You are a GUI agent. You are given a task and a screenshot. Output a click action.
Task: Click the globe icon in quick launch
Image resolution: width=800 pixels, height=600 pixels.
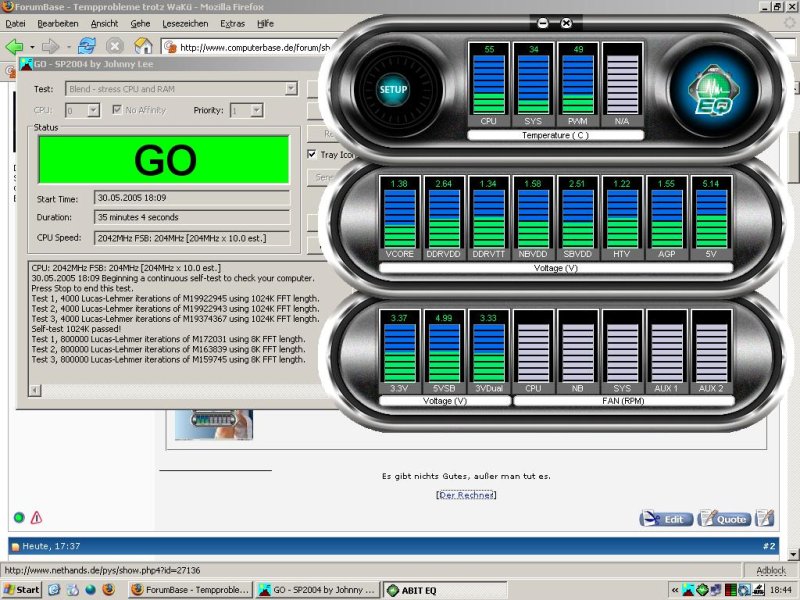(x=90, y=590)
